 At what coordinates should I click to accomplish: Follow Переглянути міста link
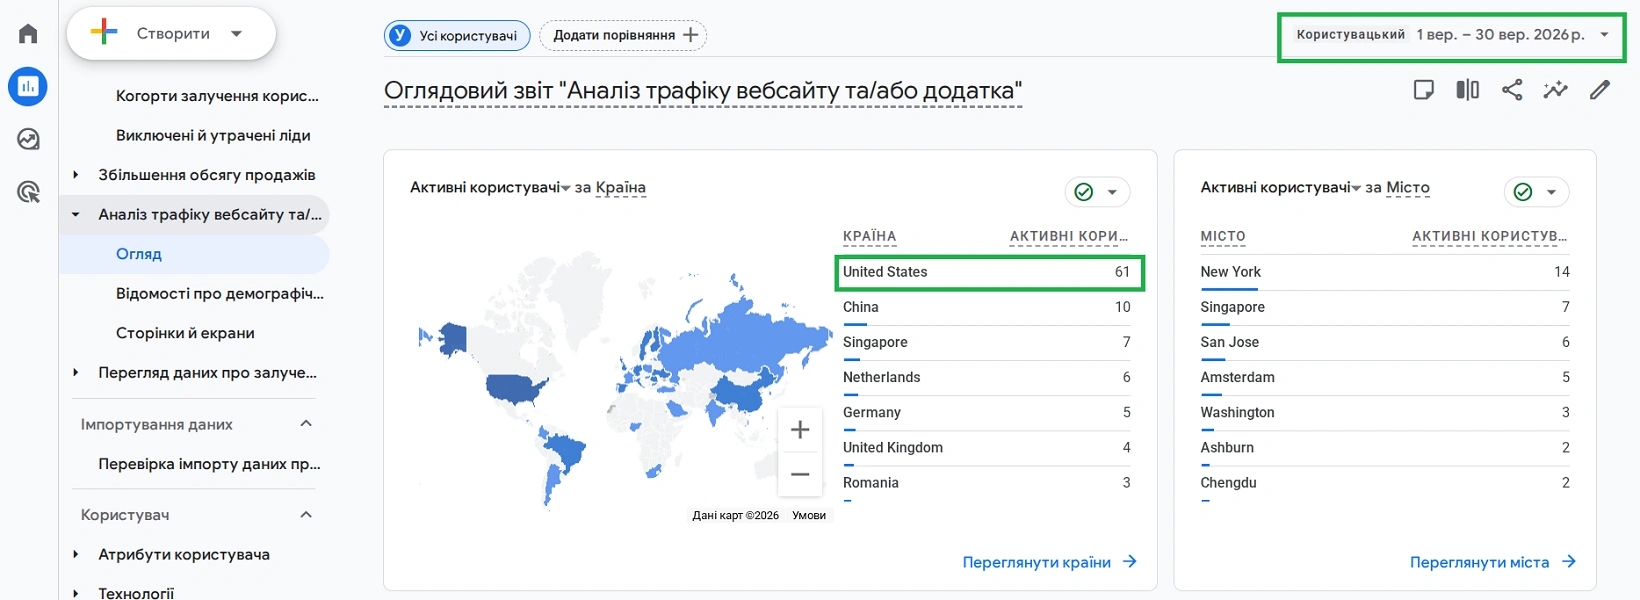pyautogui.click(x=1493, y=562)
